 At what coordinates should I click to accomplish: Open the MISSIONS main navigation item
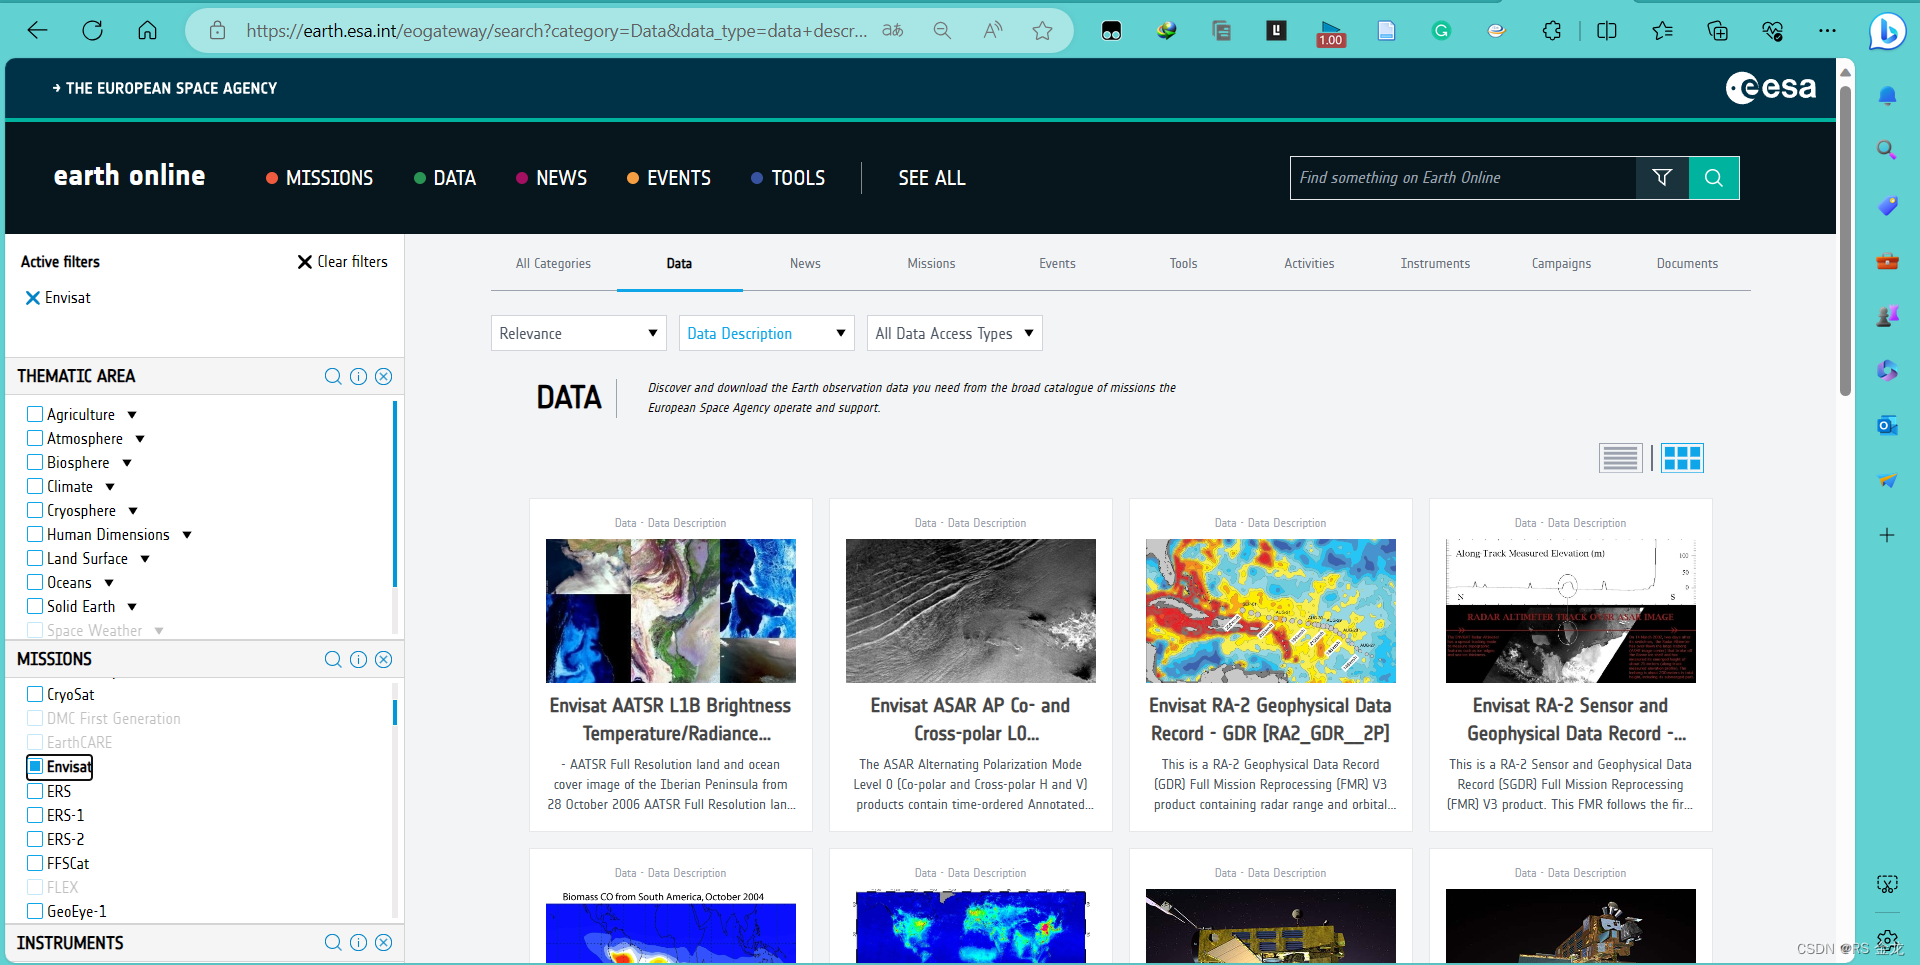coord(319,178)
